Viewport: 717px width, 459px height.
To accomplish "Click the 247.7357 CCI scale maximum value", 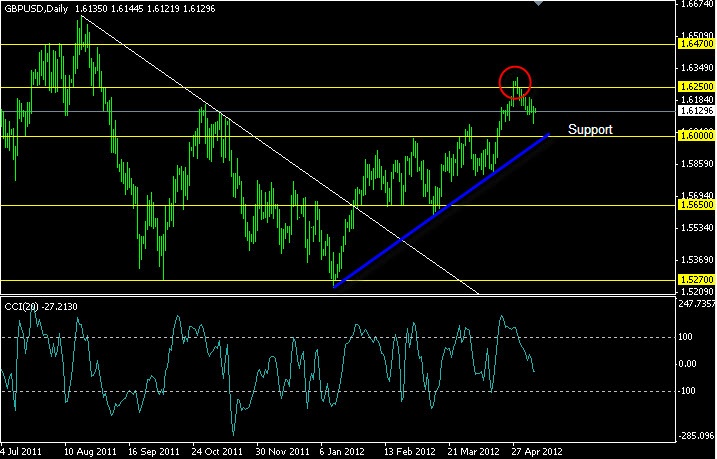I will [x=697, y=304].
